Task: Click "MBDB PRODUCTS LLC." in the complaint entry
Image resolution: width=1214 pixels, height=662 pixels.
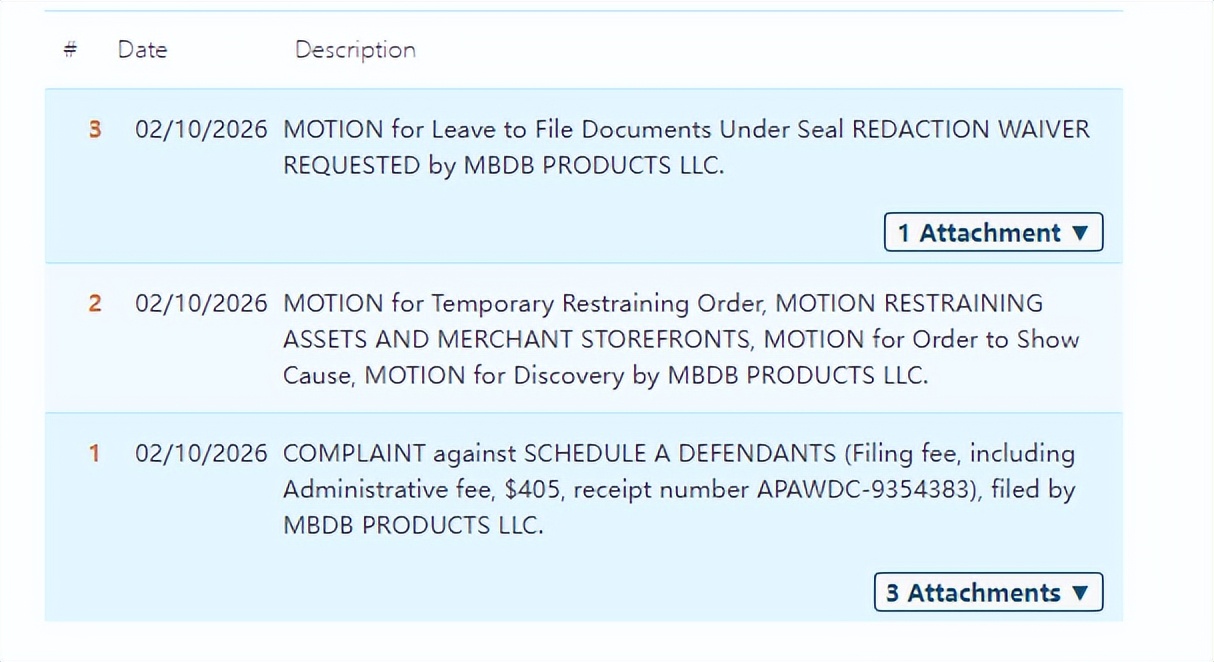Action: [413, 526]
